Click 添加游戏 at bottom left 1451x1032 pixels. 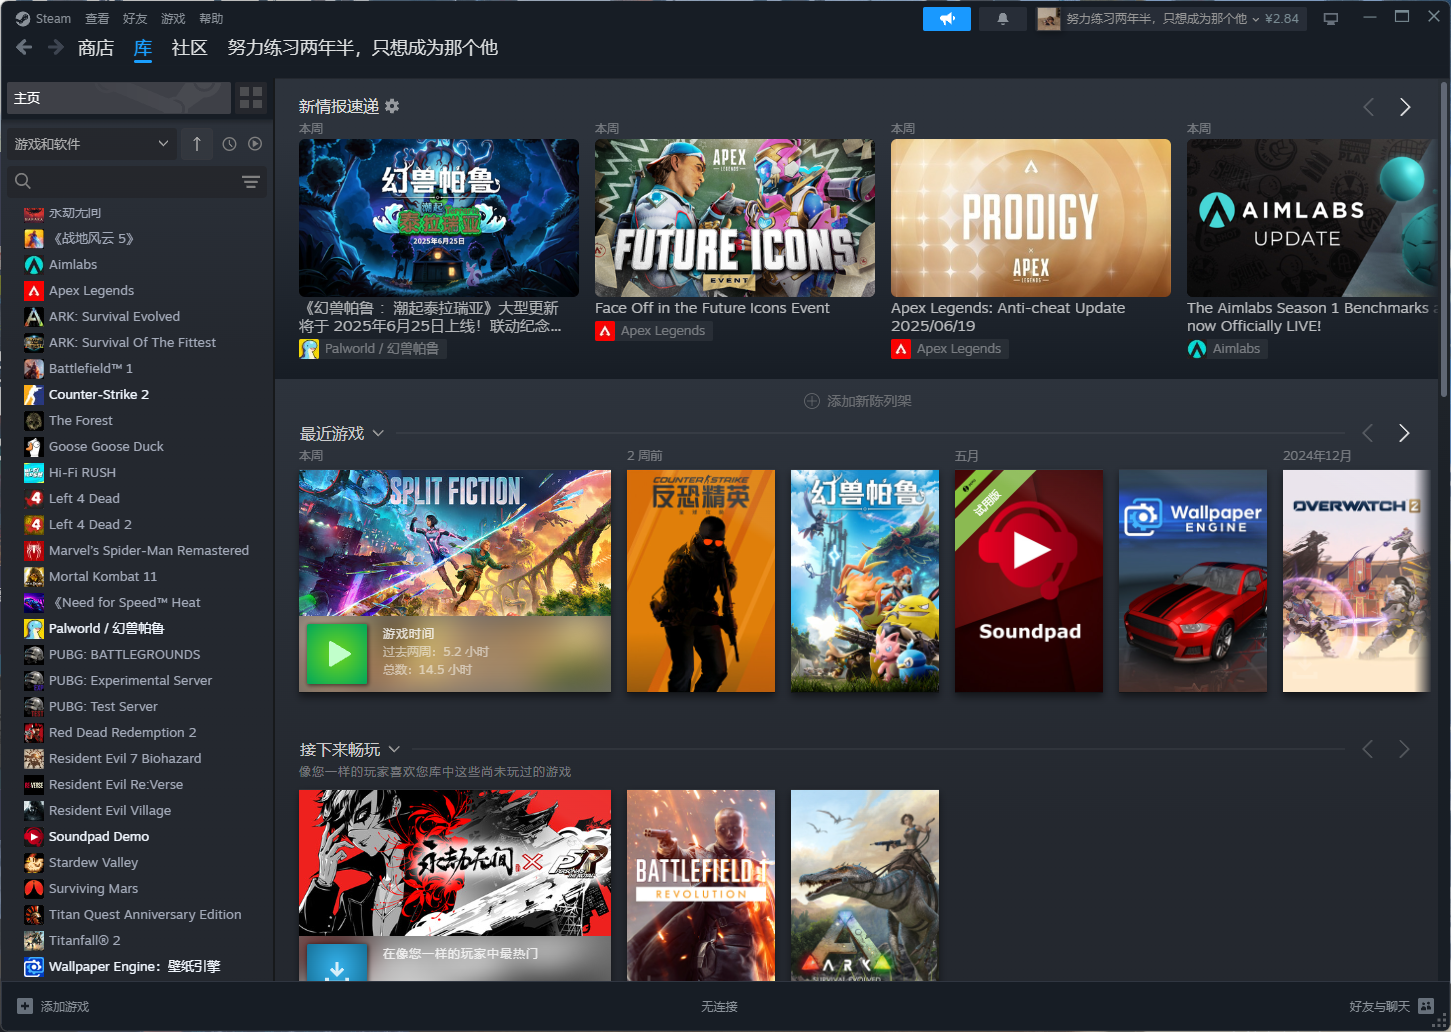tap(65, 1006)
